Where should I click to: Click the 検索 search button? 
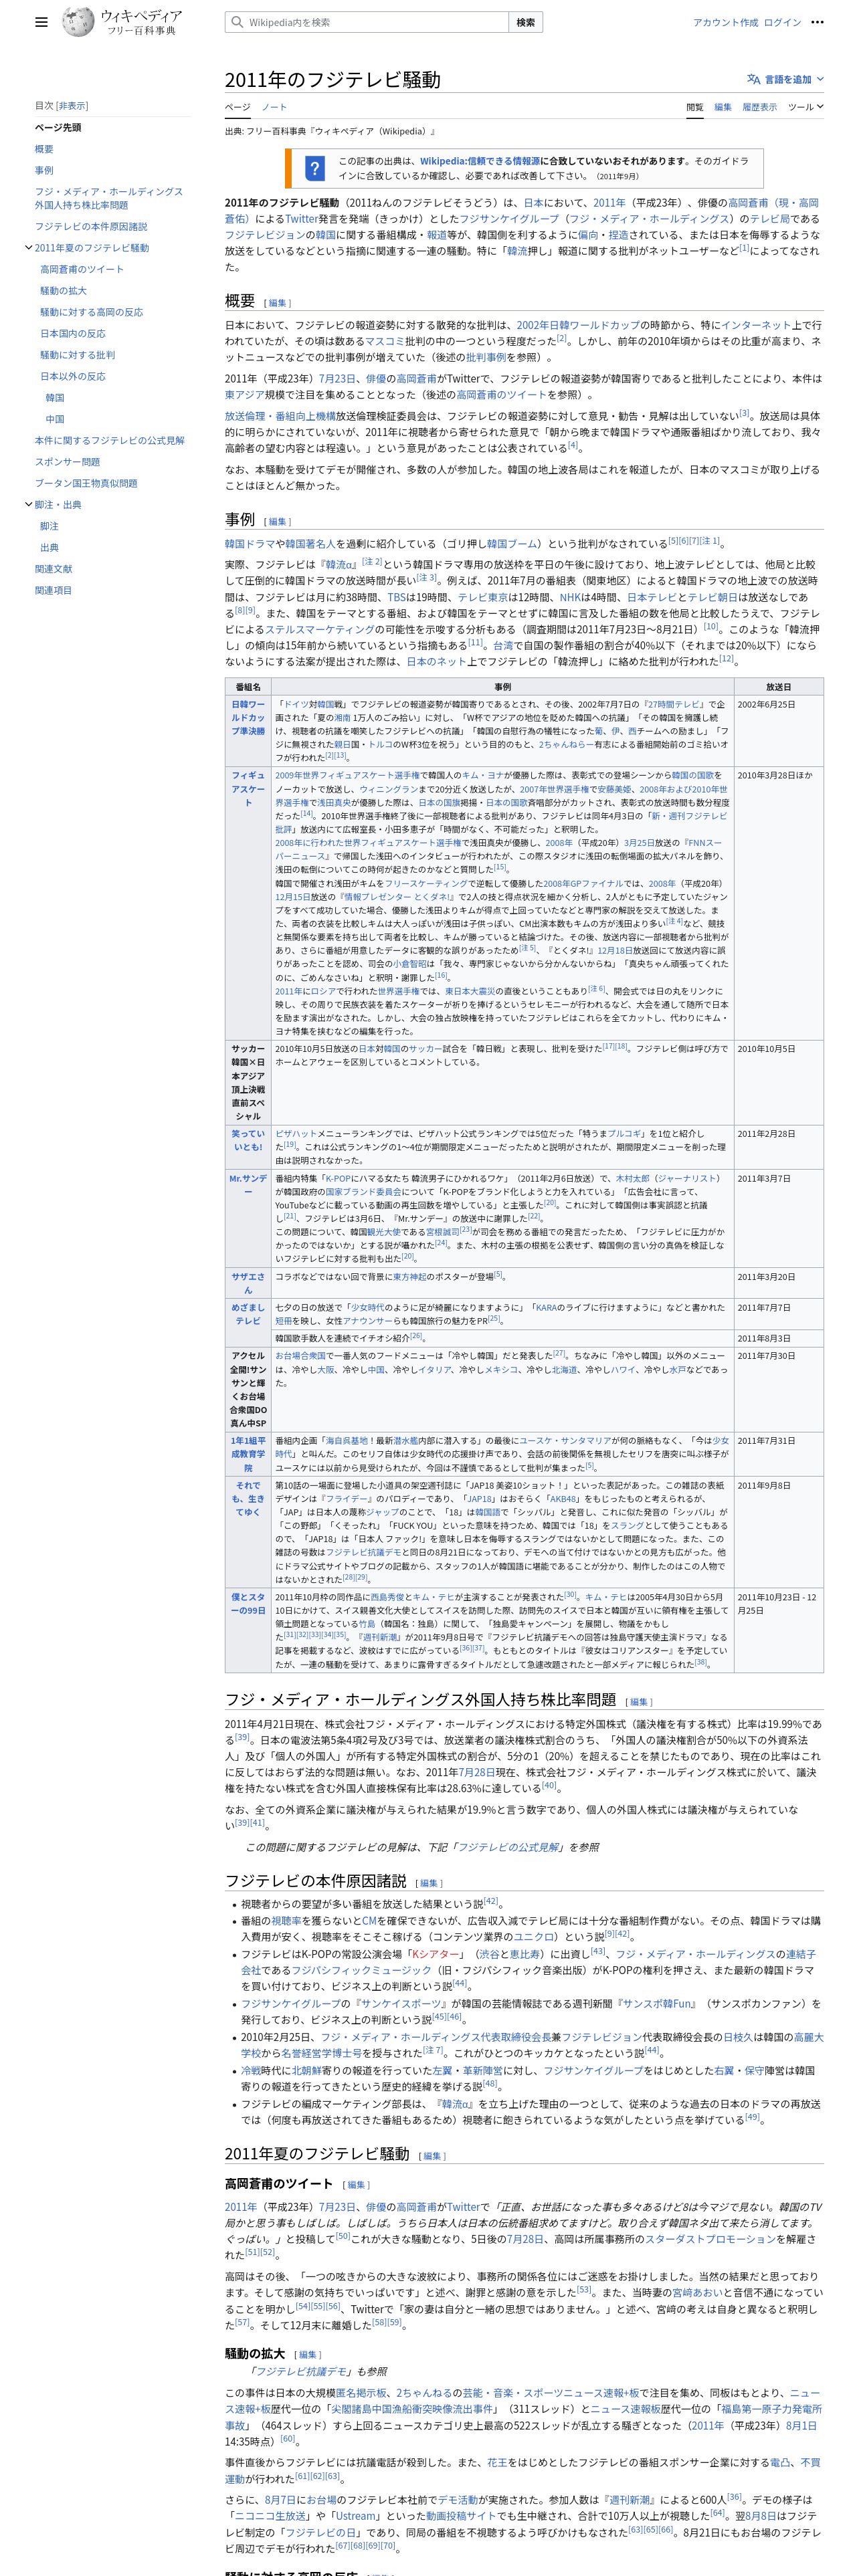pyautogui.click(x=526, y=22)
